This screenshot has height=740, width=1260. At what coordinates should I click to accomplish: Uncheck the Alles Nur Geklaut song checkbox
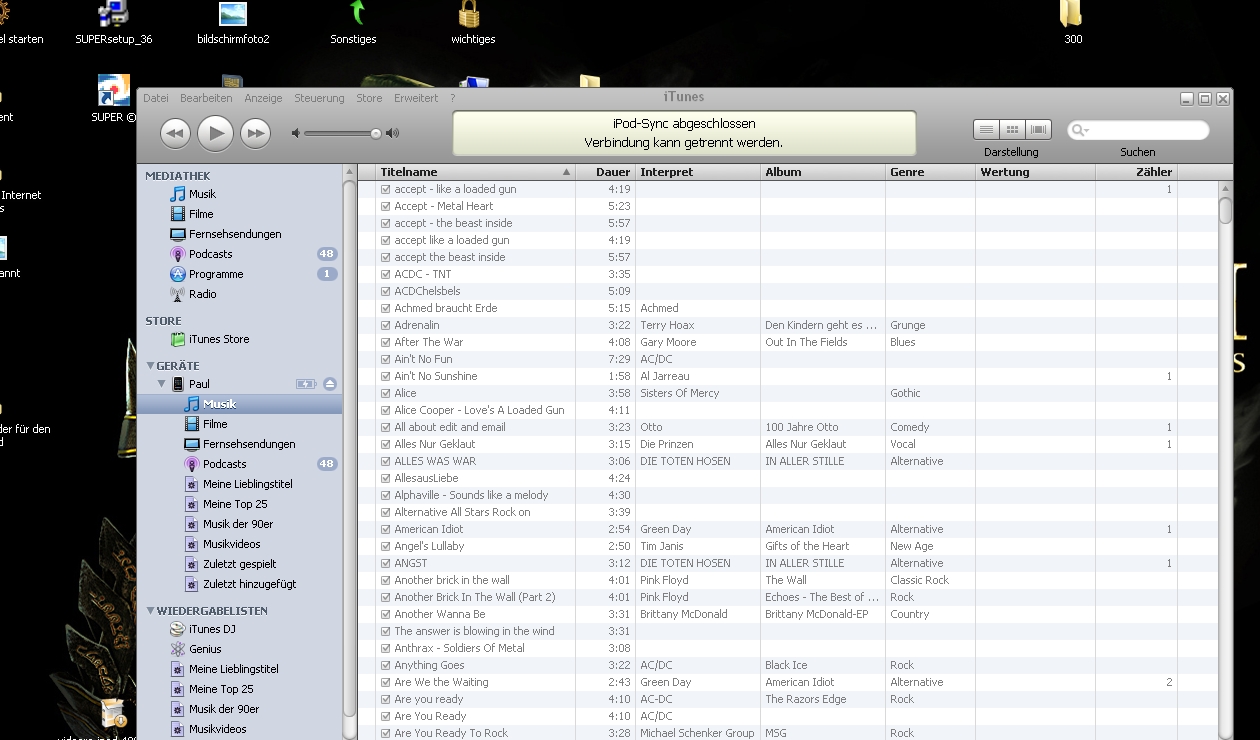(385, 444)
